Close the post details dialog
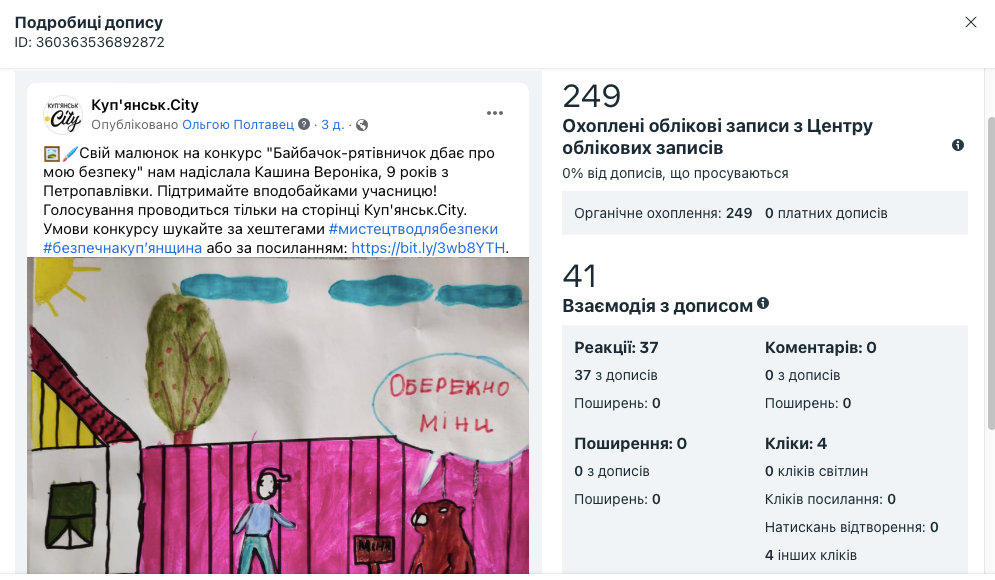Viewport: 995px width, 580px height. click(x=970, y=22)
